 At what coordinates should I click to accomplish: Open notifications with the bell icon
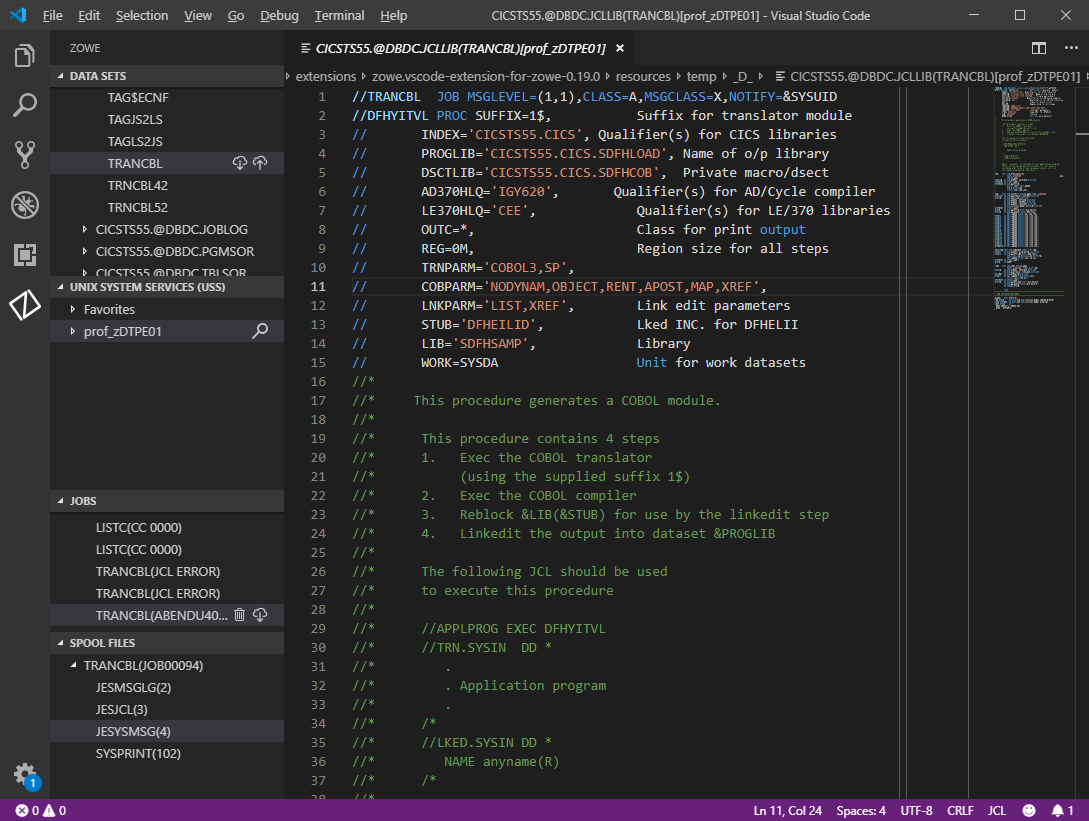pyautogui.click(x=1057, y=810)
